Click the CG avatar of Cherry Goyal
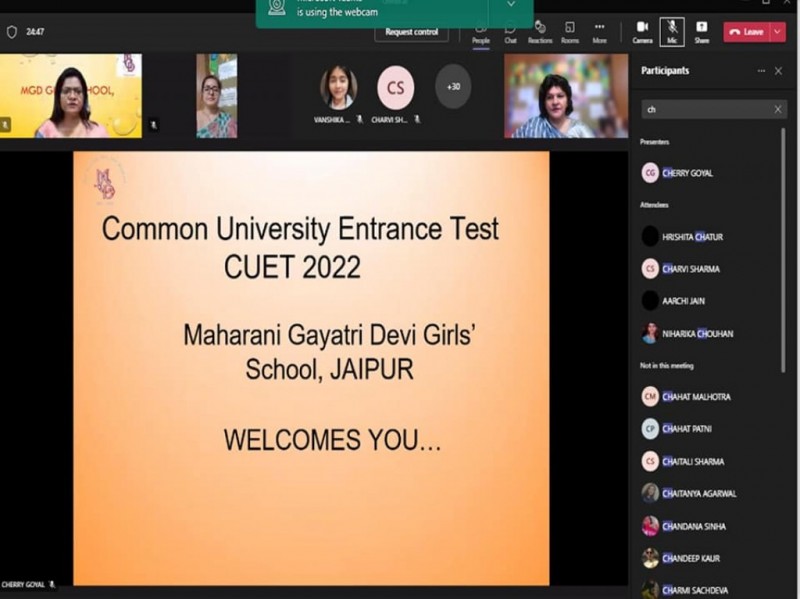800x599 pixels. click(x=650, y=173)
